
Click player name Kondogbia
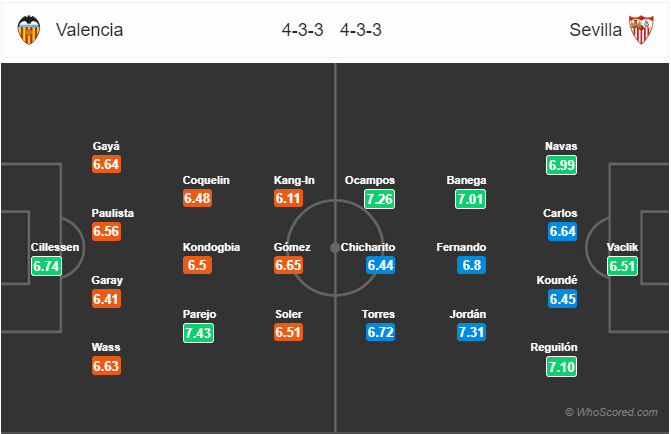(x=211, y=247)
